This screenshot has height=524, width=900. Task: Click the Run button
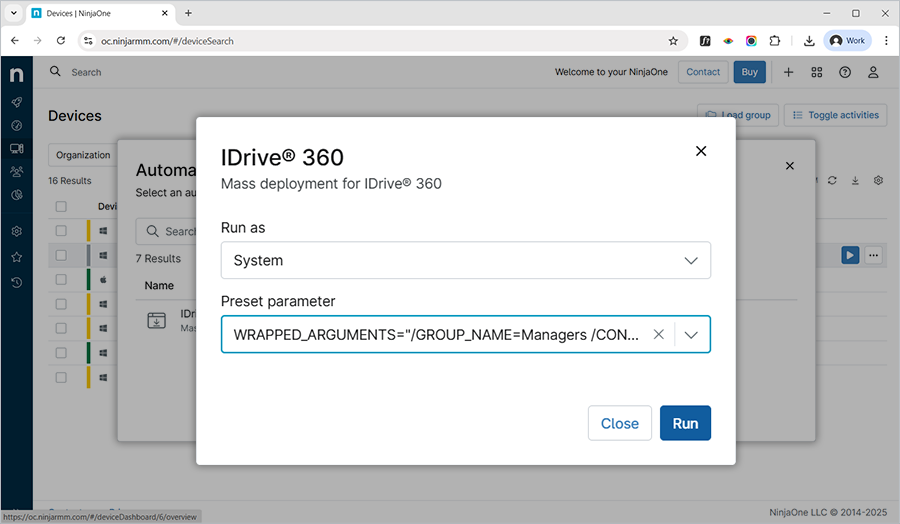pyautogui.click(x=685, y=423)
